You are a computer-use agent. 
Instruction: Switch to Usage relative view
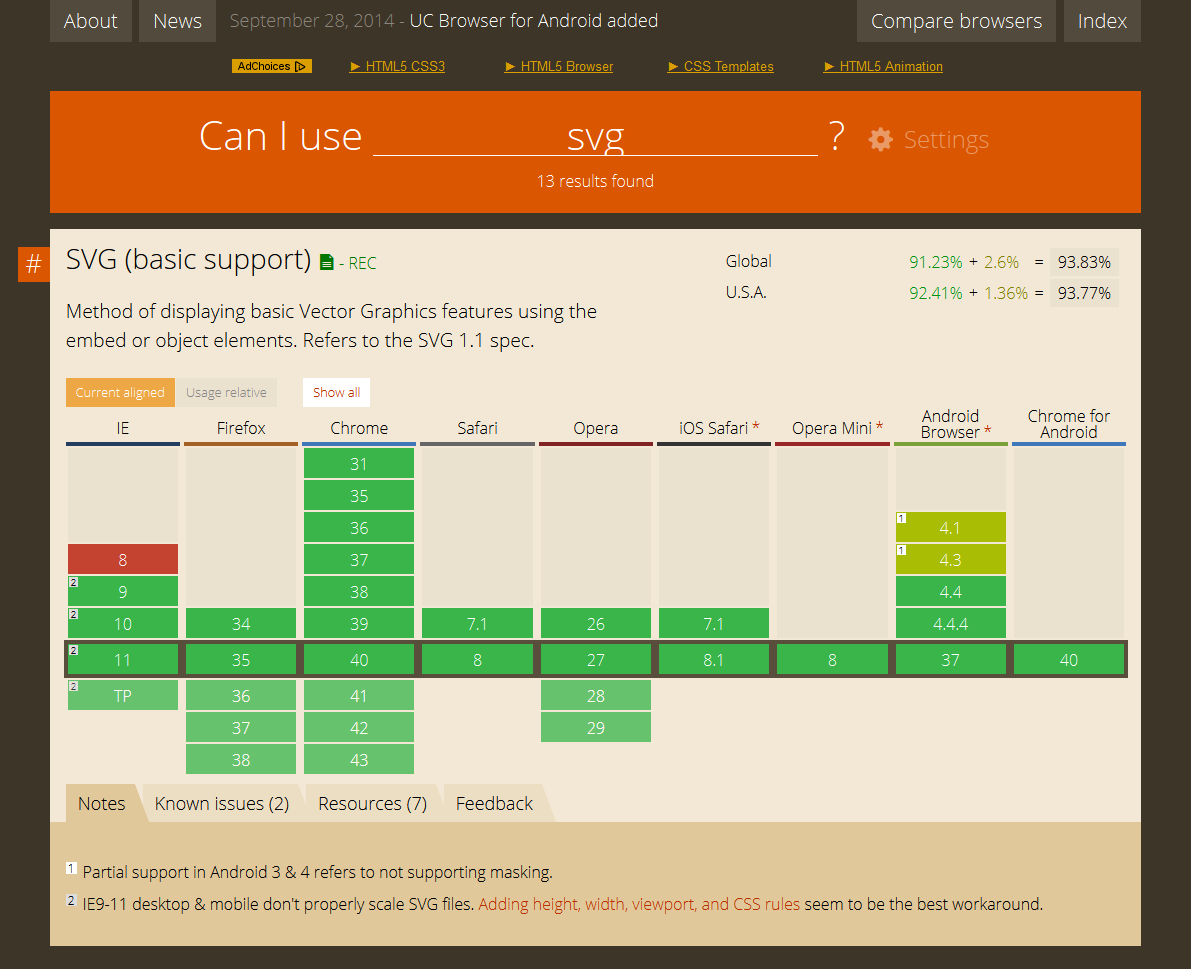(x=226, y=393)
